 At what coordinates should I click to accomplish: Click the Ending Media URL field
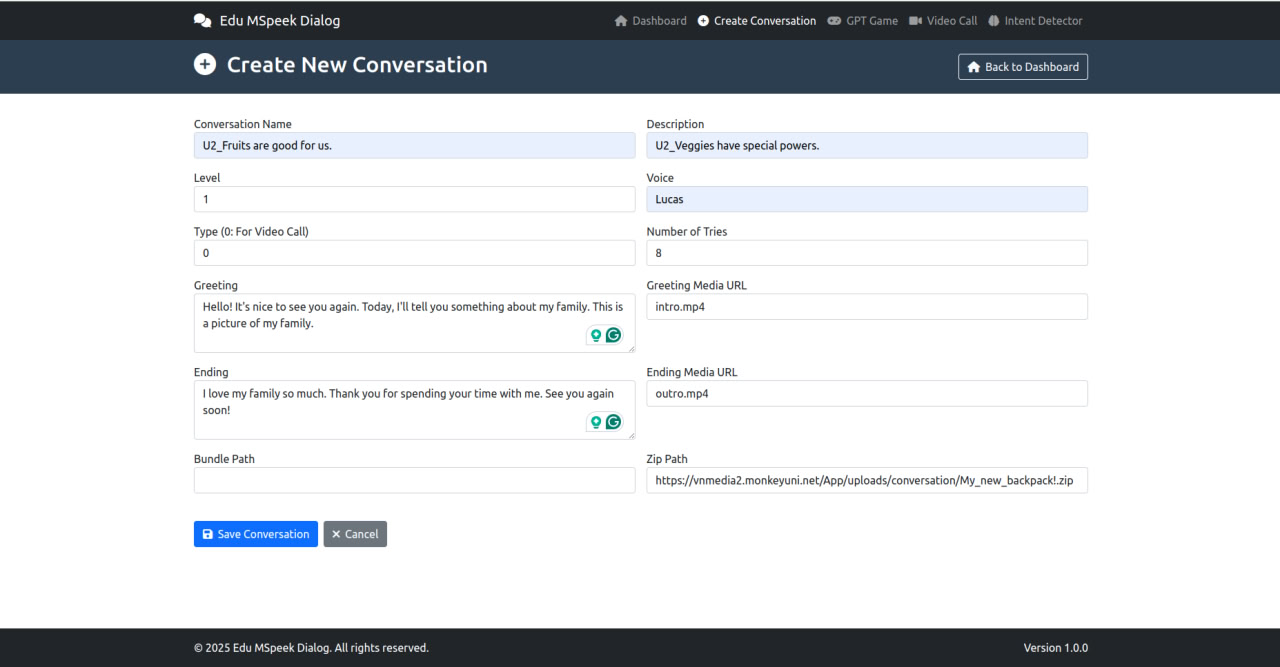[x=867, y=393]
